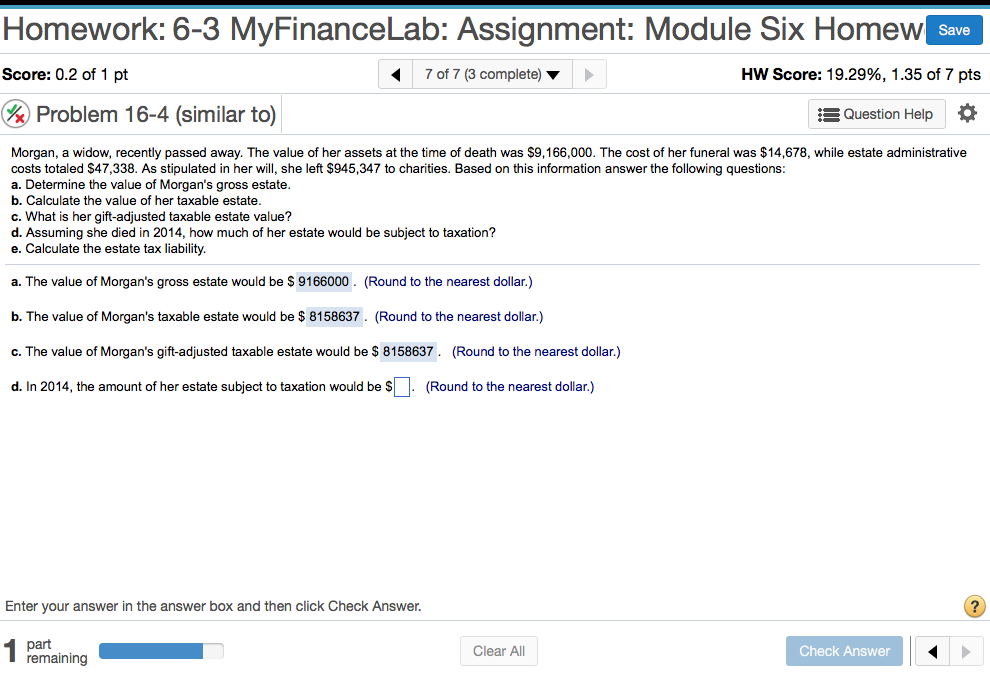The image size is (990, 679).
Task: Click the empty answer box for part d
Action: 400,386
